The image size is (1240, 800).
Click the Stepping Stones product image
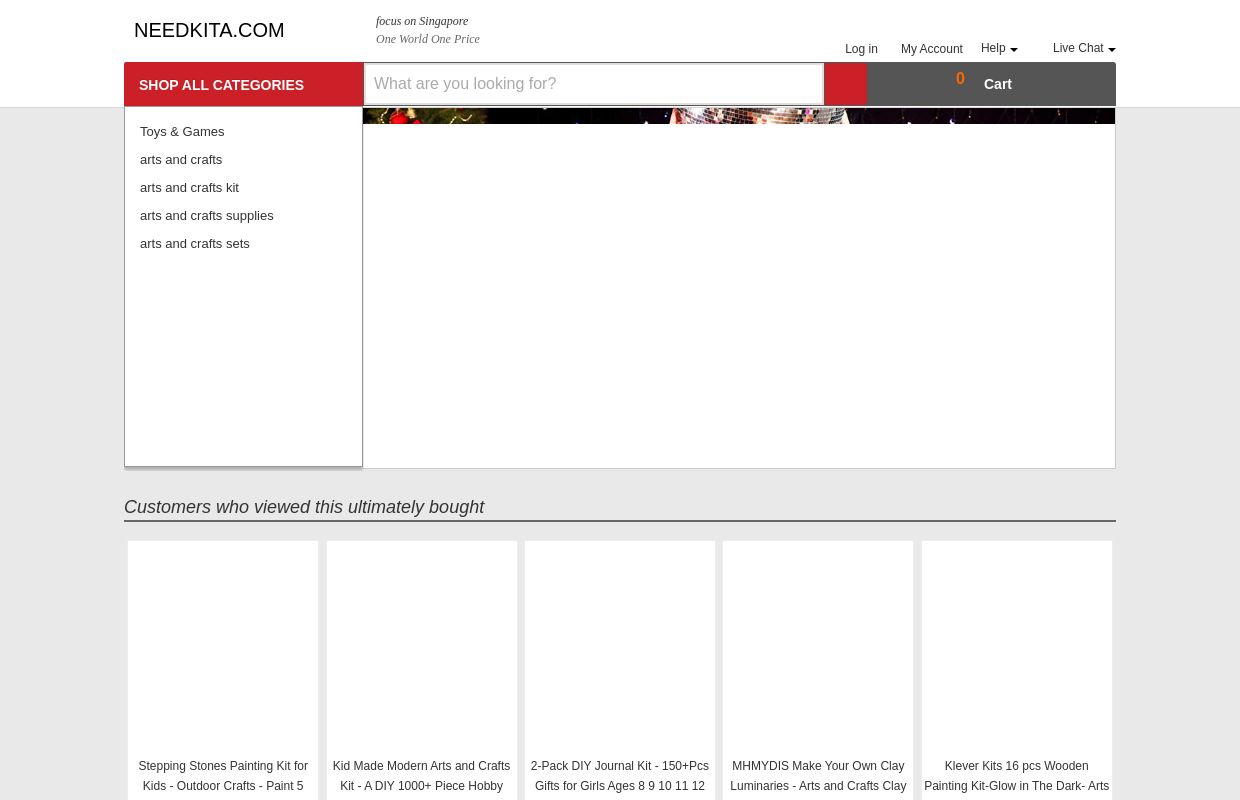pos(223,648)
